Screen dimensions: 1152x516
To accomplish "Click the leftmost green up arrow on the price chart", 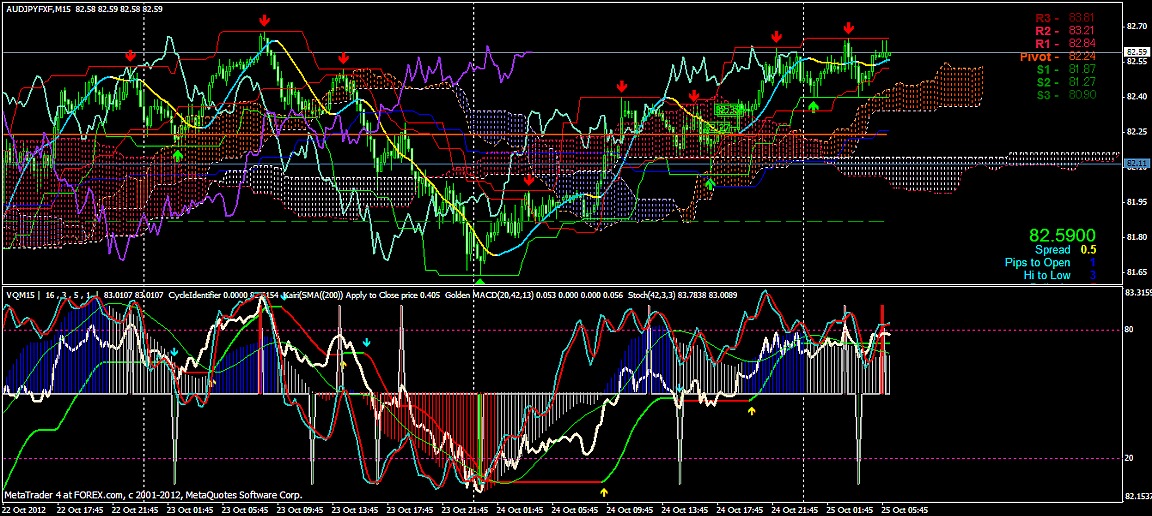I will [x=178, y=155].
